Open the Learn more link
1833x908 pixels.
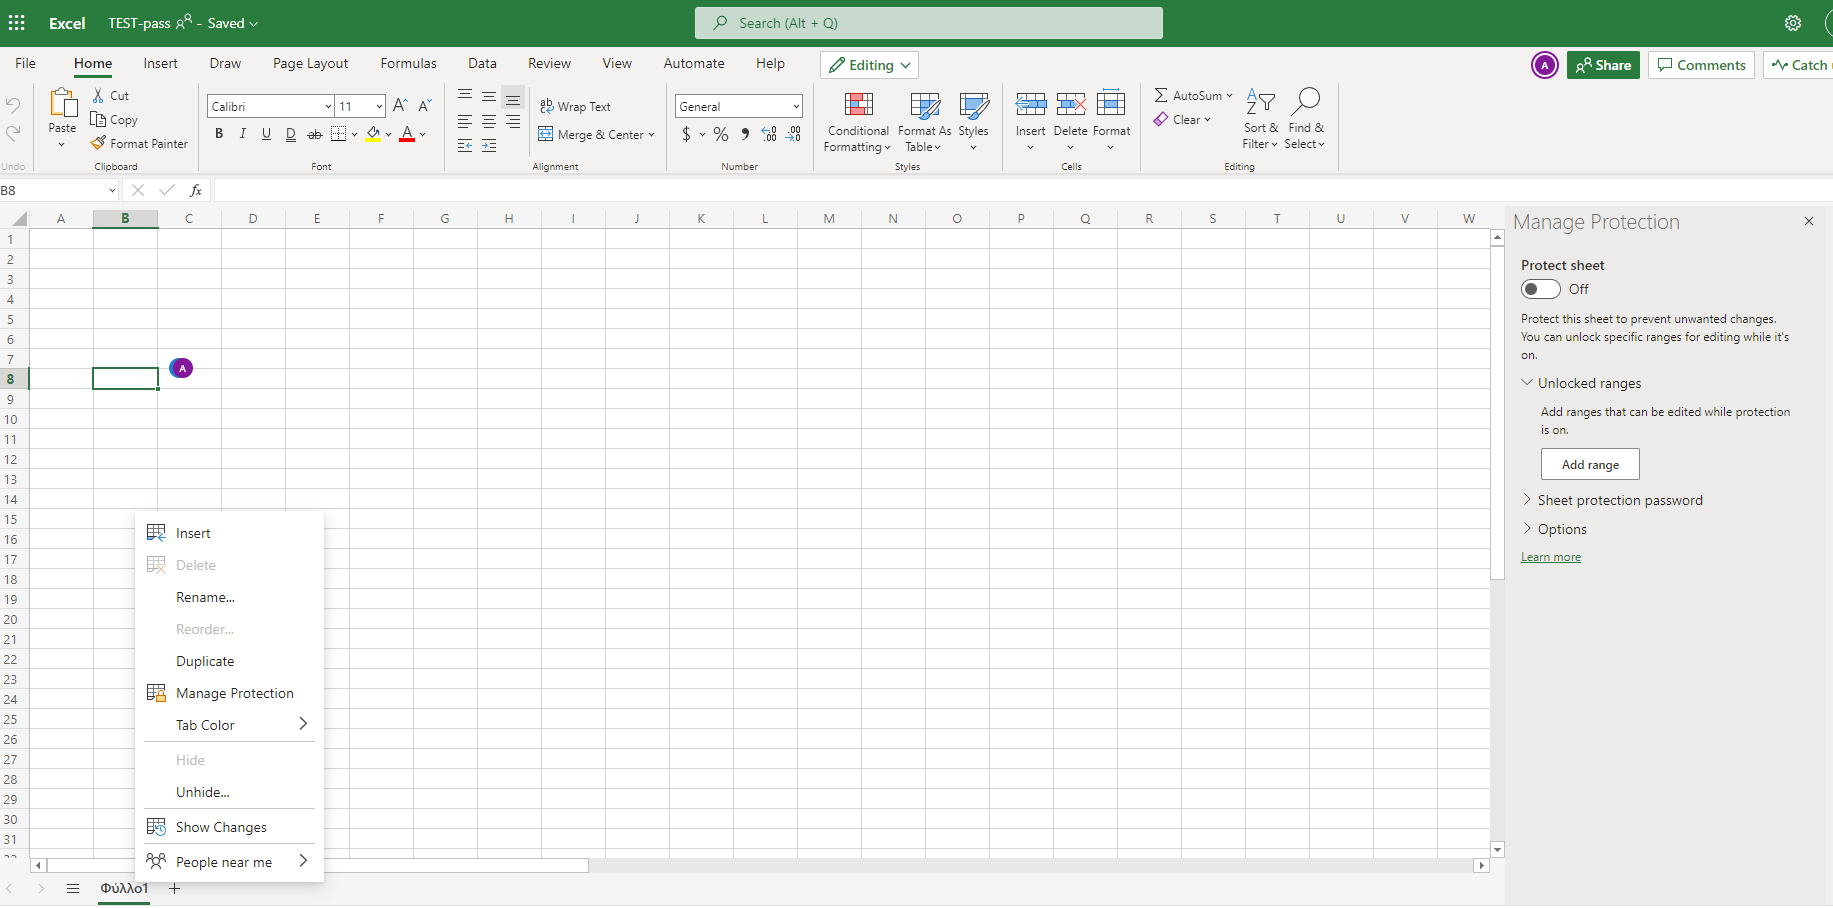1550,556
